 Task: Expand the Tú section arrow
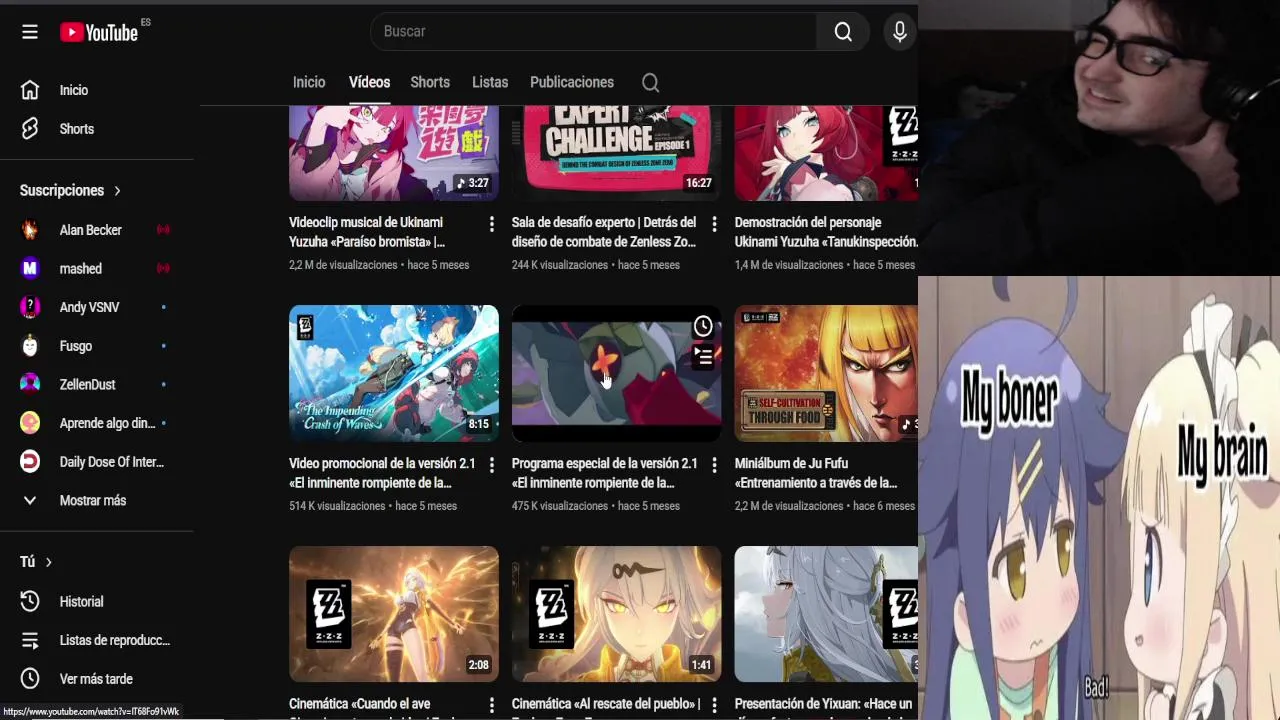[x=48, y=563]
